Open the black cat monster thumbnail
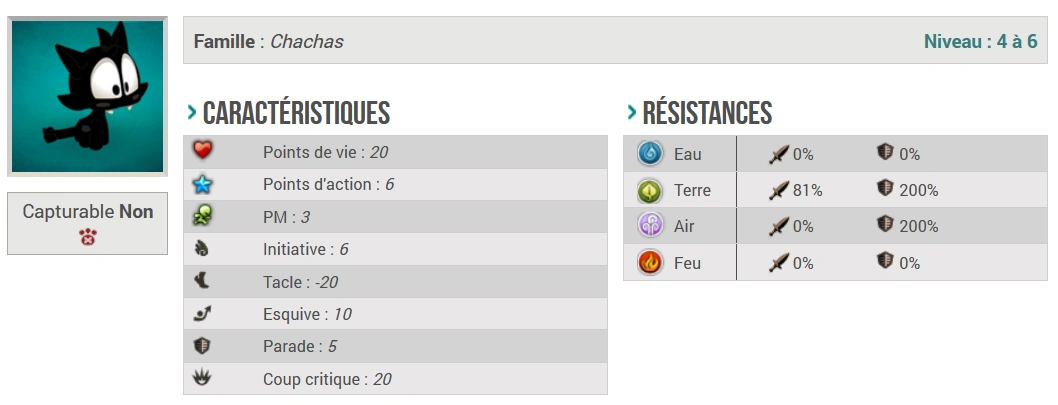 pos(87,96)
